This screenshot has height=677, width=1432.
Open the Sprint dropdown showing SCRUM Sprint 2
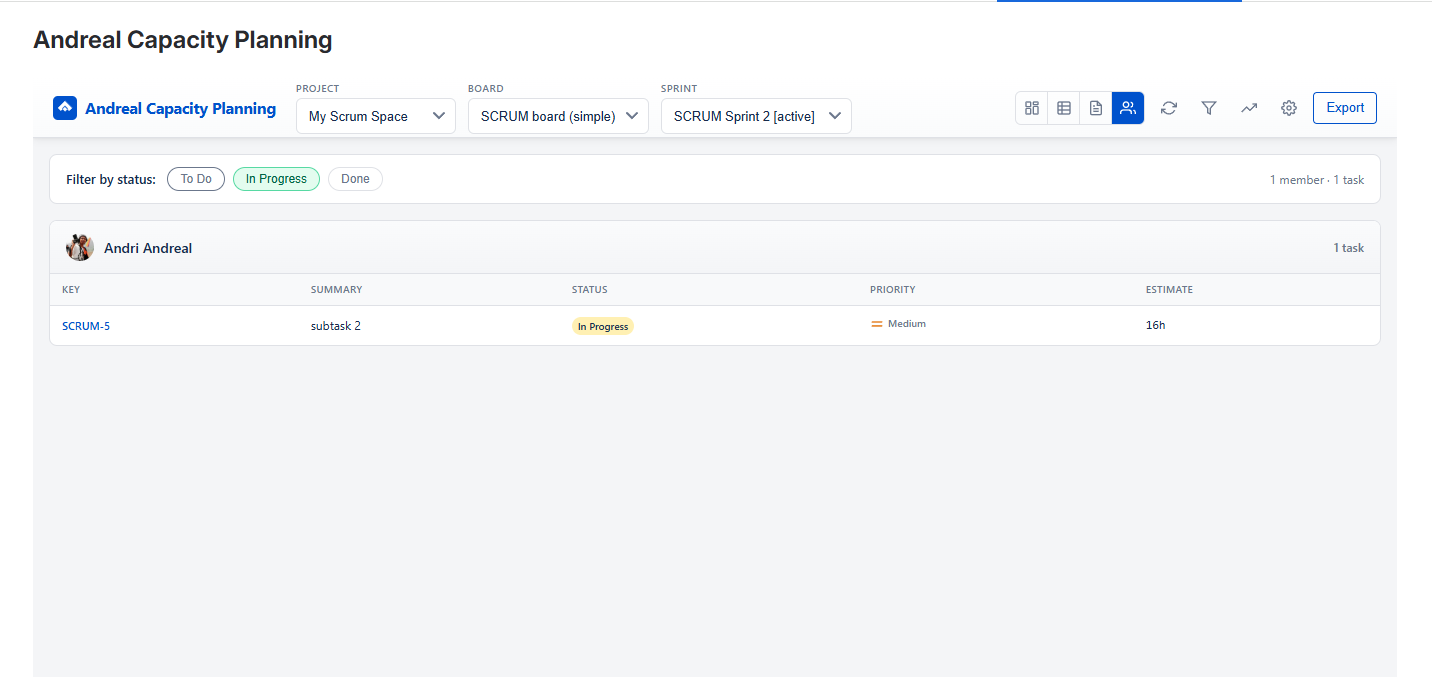pyautogui.click(x=756, y=116)
